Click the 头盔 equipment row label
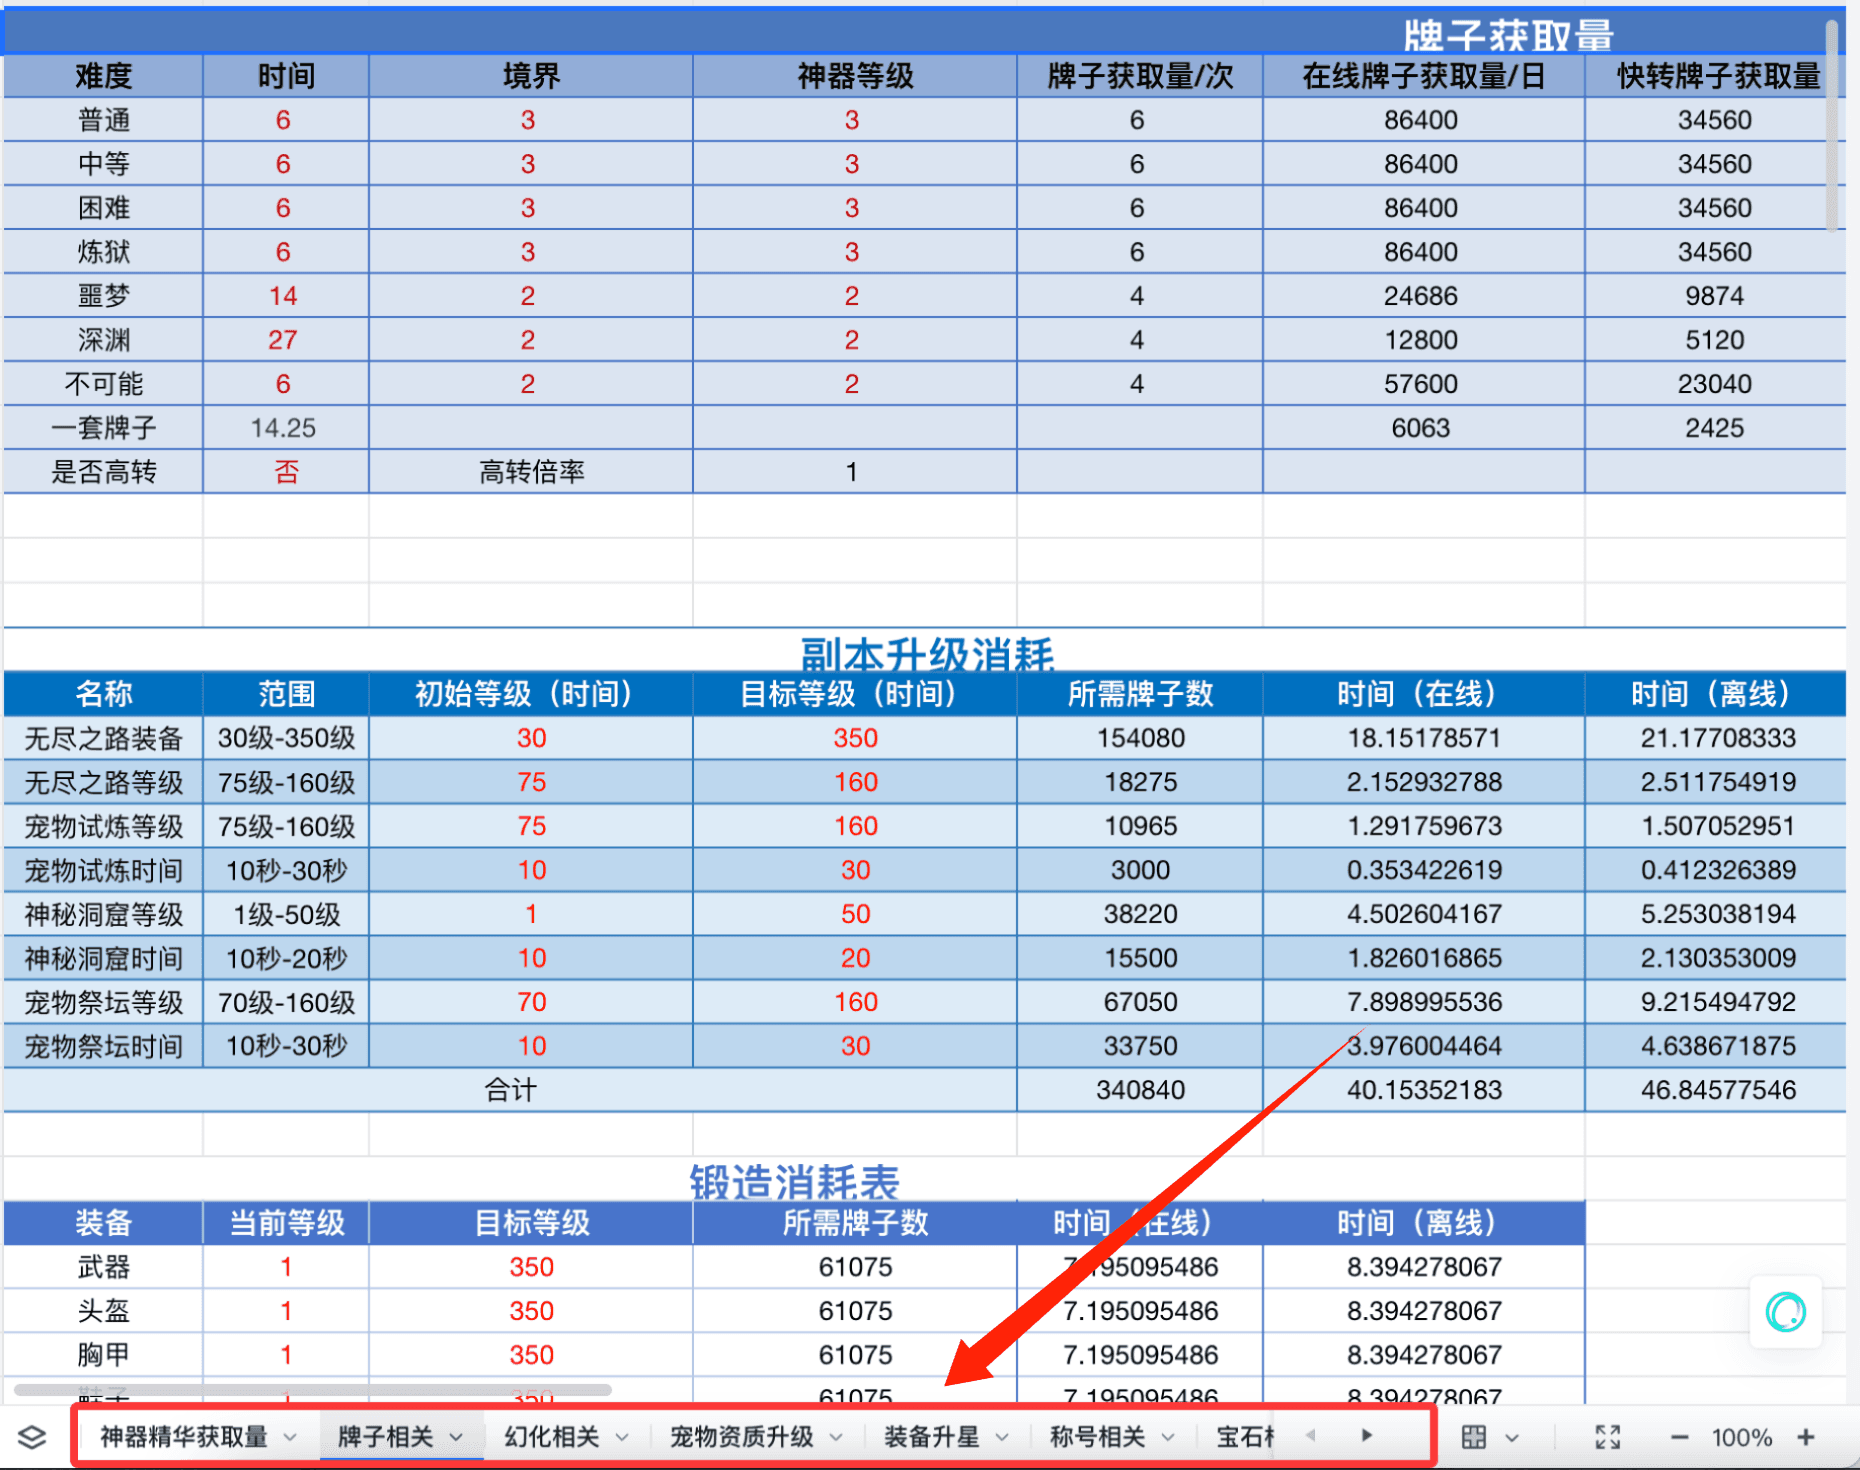 click(104, 1311)
